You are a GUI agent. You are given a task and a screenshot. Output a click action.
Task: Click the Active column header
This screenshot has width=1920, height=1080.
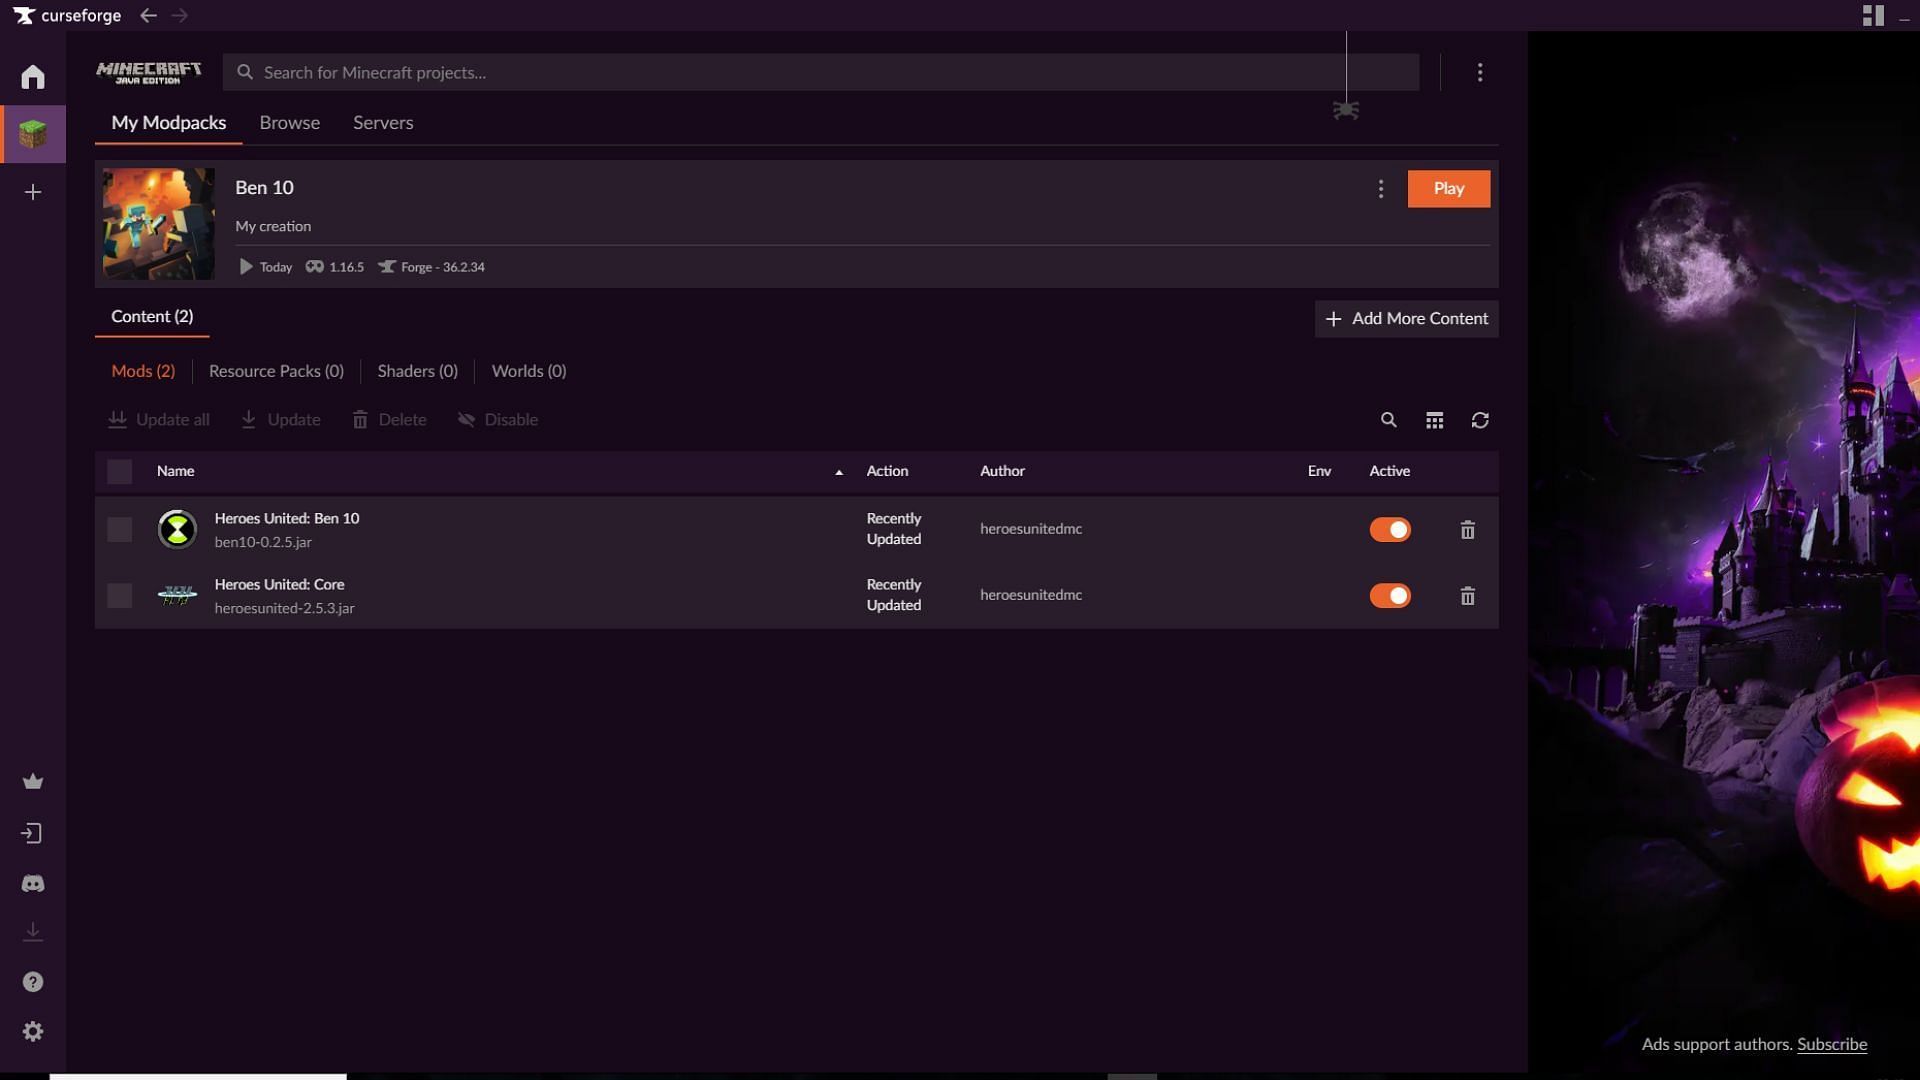tap(1389, 471)
